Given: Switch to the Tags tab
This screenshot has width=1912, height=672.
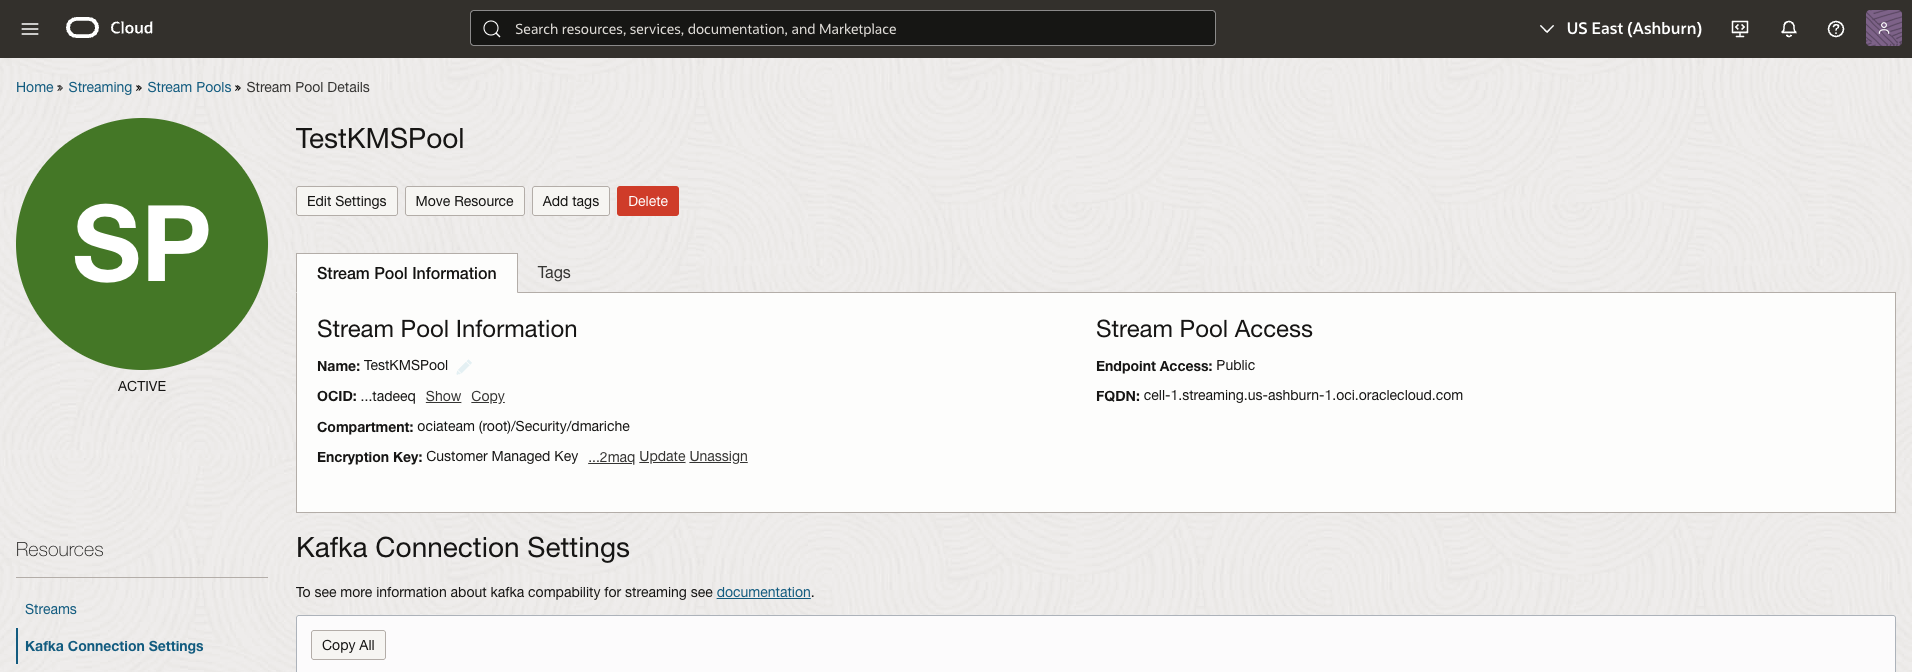Looking at the screenshot, I should [554, 272].
